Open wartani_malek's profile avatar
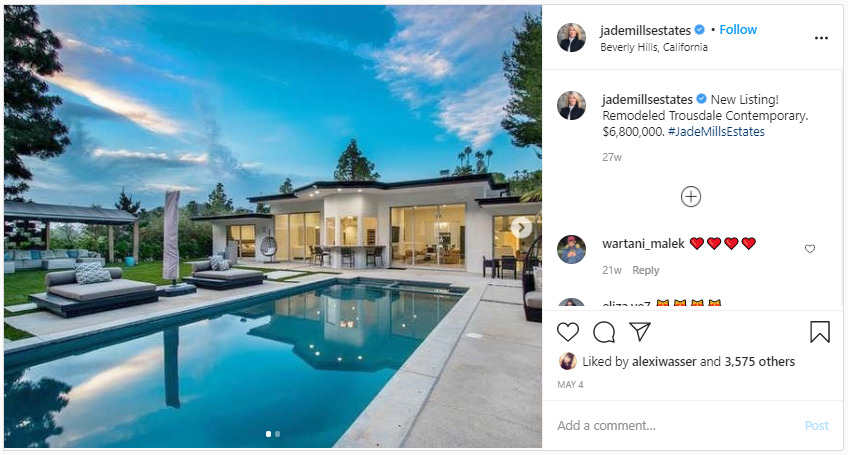This screenshot has height=455, width=848. click(x=571, y=249)
